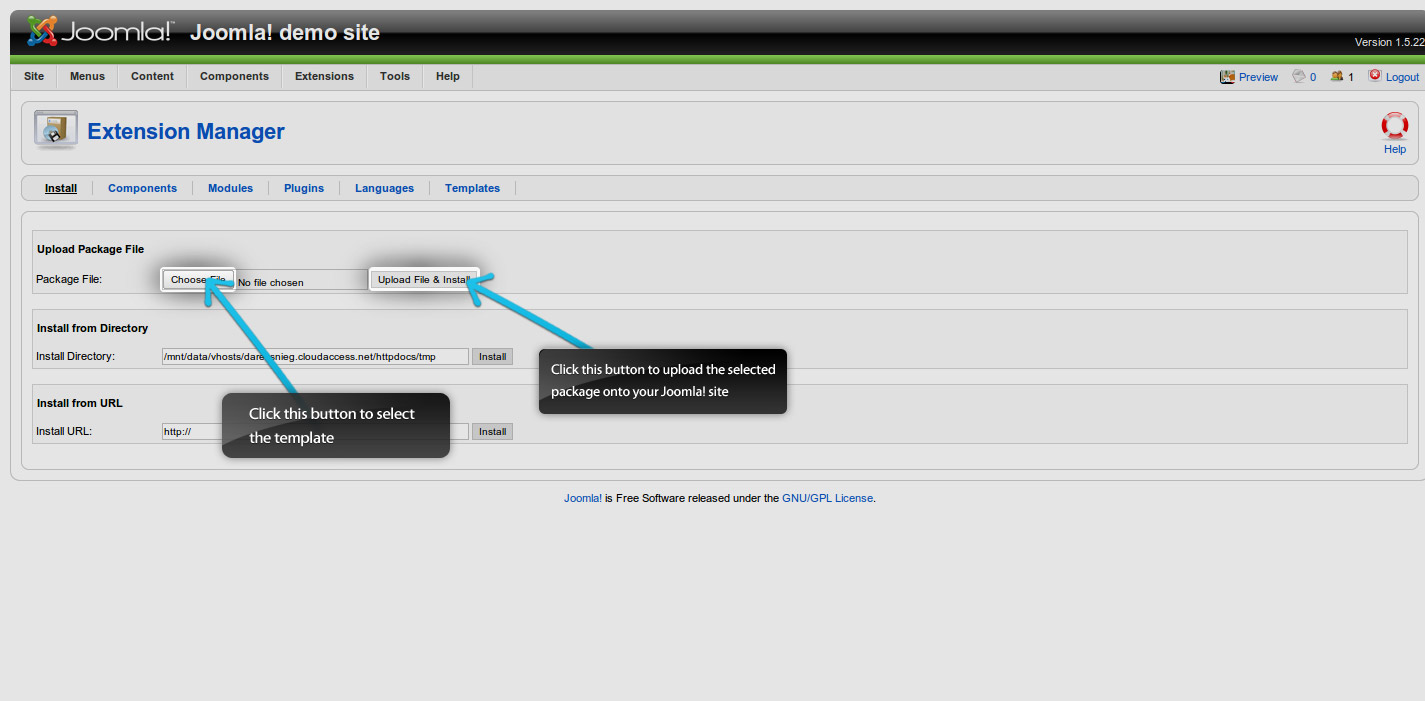Open the Joomla! link in the footer
The image size is (1425, 701).
[x=583, y=498]
